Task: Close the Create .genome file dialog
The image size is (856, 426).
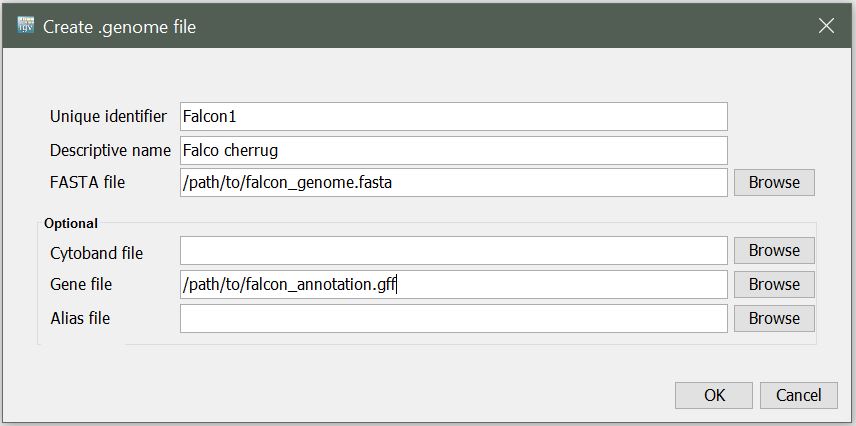Action: [826, 26]
